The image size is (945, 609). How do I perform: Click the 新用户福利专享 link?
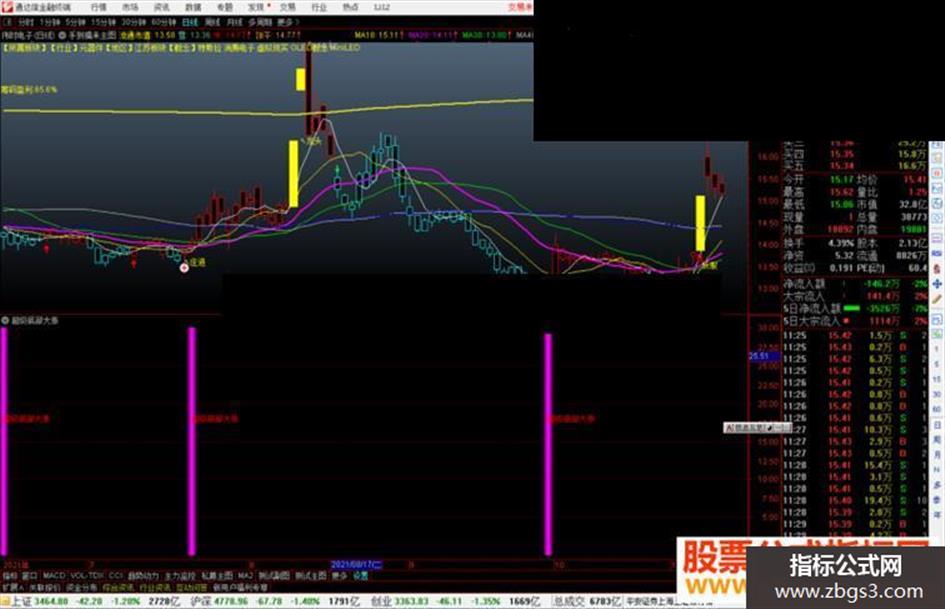(240, 587)
